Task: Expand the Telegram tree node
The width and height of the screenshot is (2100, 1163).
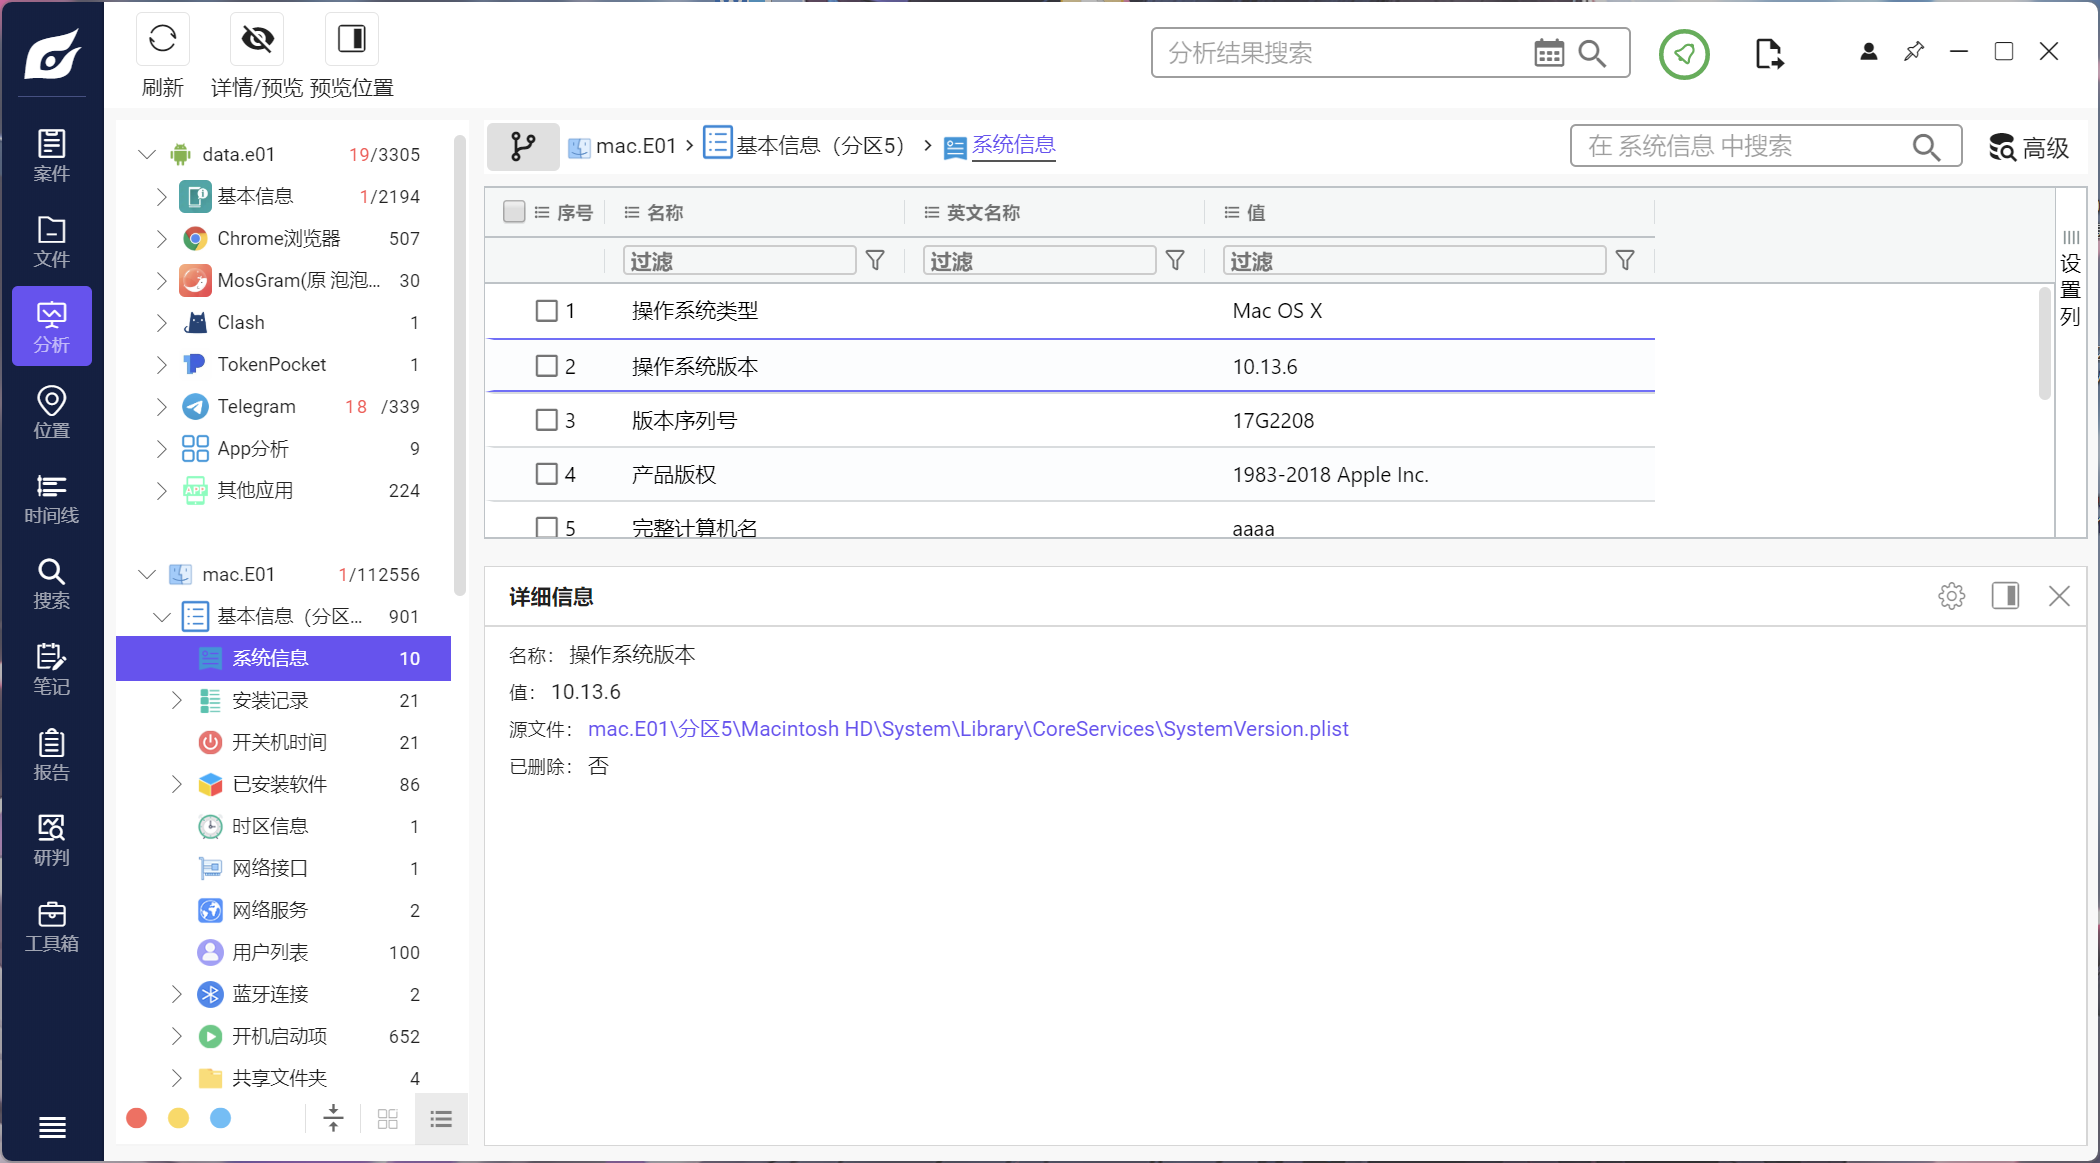Action: [161, 406]
